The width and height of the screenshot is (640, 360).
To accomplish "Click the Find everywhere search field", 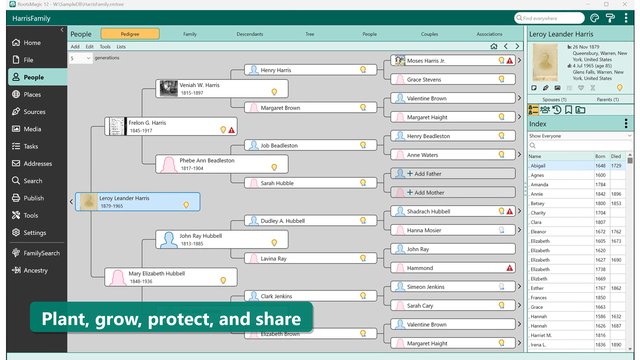I will (x=549, y=18).
